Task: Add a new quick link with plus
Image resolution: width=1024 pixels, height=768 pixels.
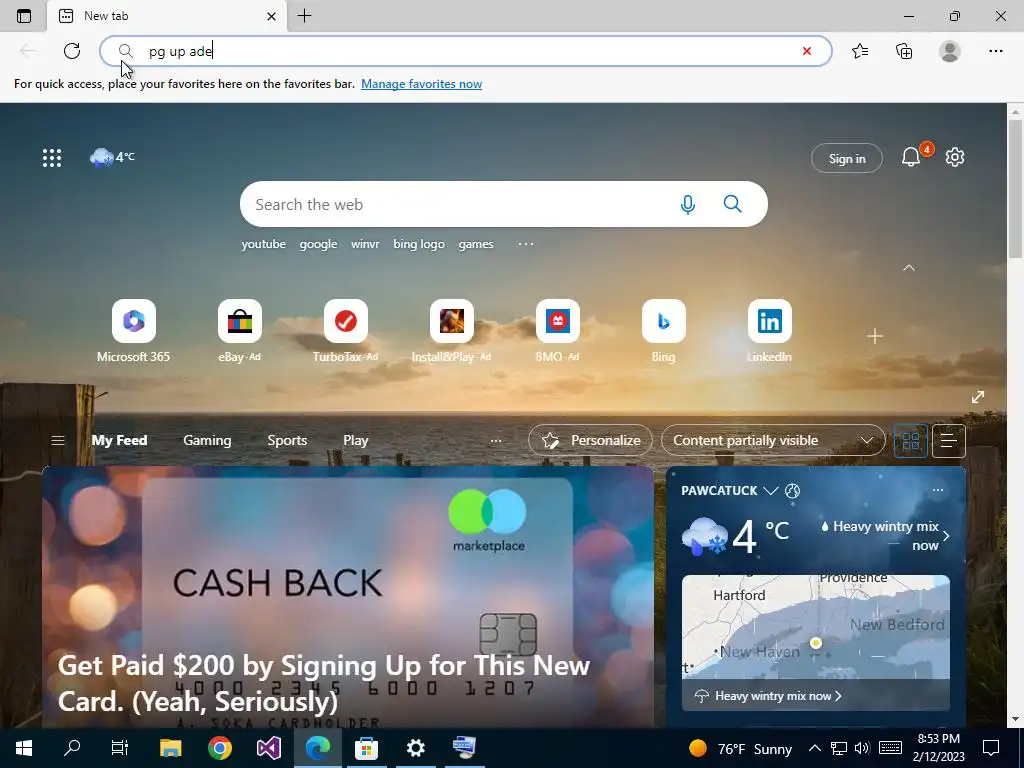Action: (874, 336)
